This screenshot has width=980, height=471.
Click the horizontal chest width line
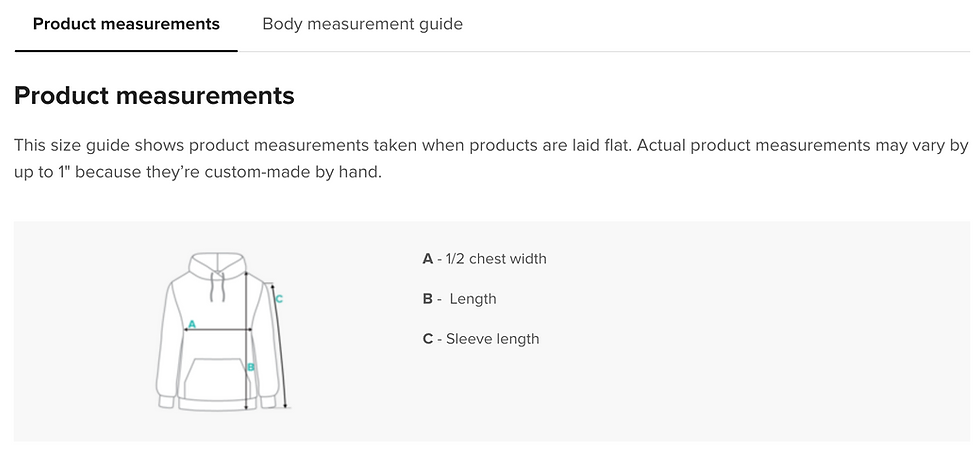222,329
